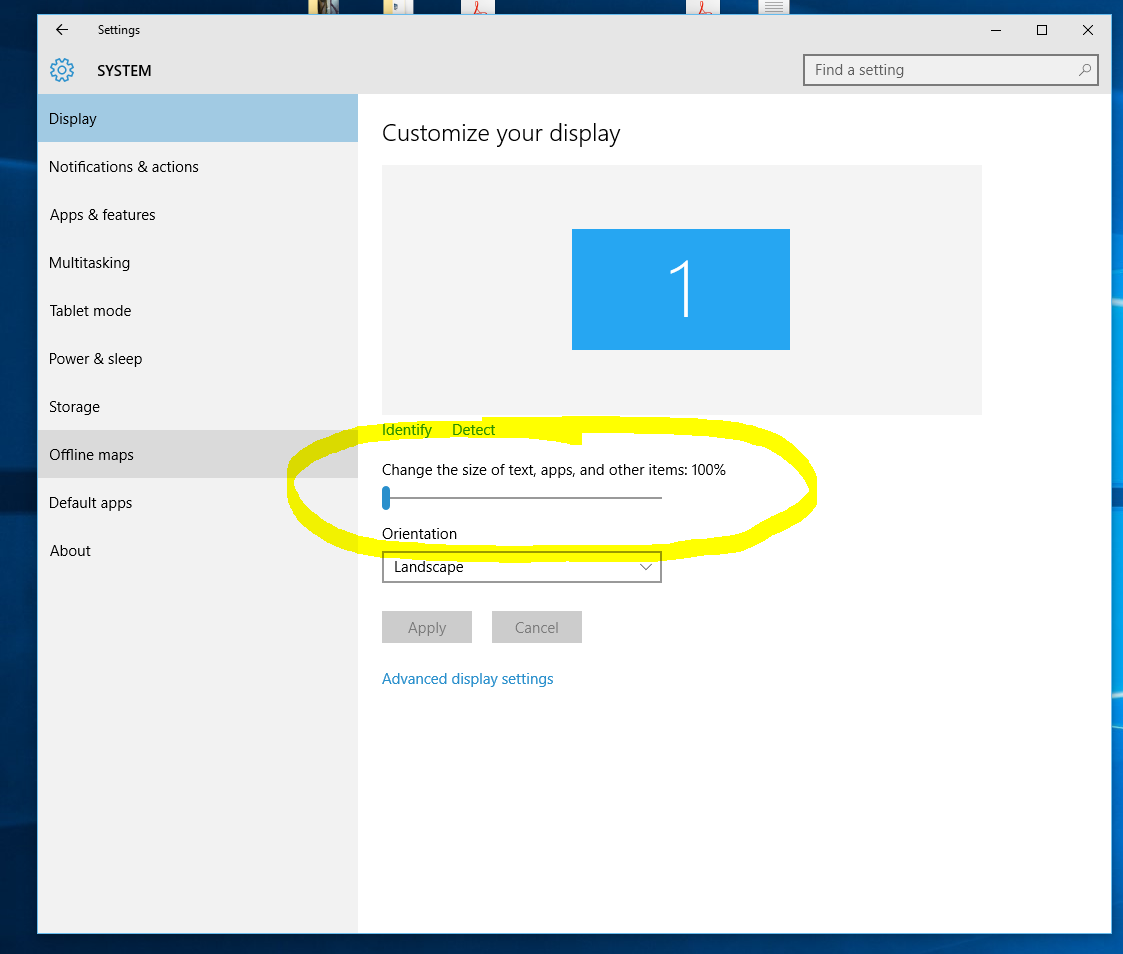Open Advanced display settings
Viewport: 1123px width, 954px height.
coord(468,679)
